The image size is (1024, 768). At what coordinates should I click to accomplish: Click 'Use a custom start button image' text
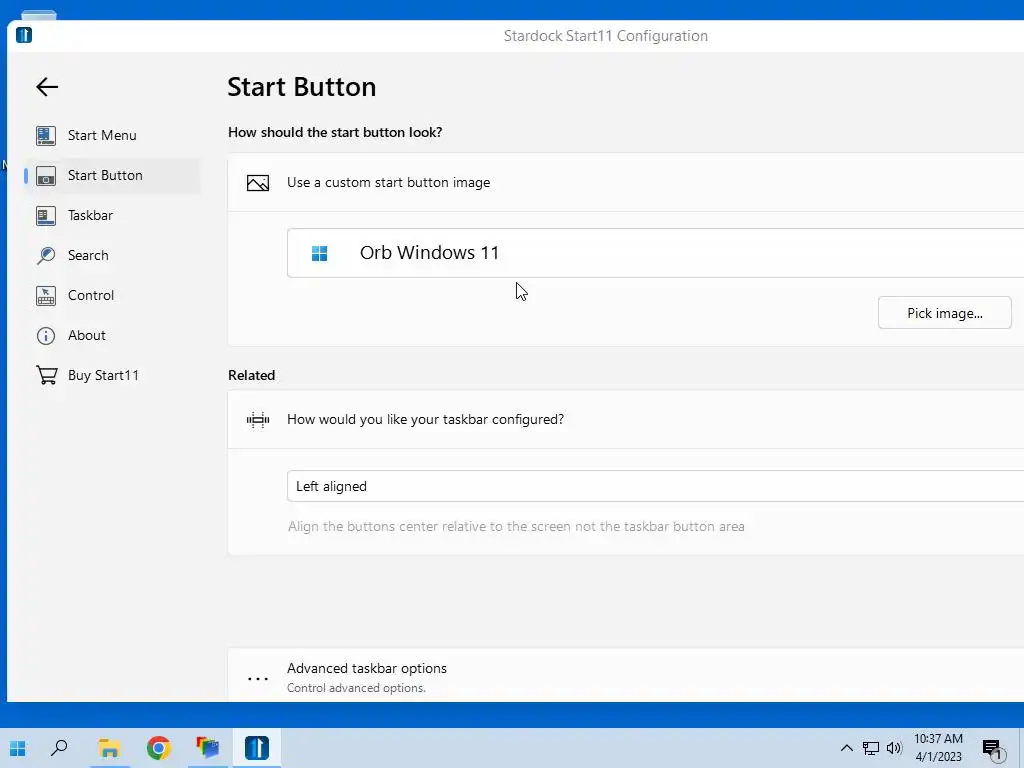click(x=389, y=182)
